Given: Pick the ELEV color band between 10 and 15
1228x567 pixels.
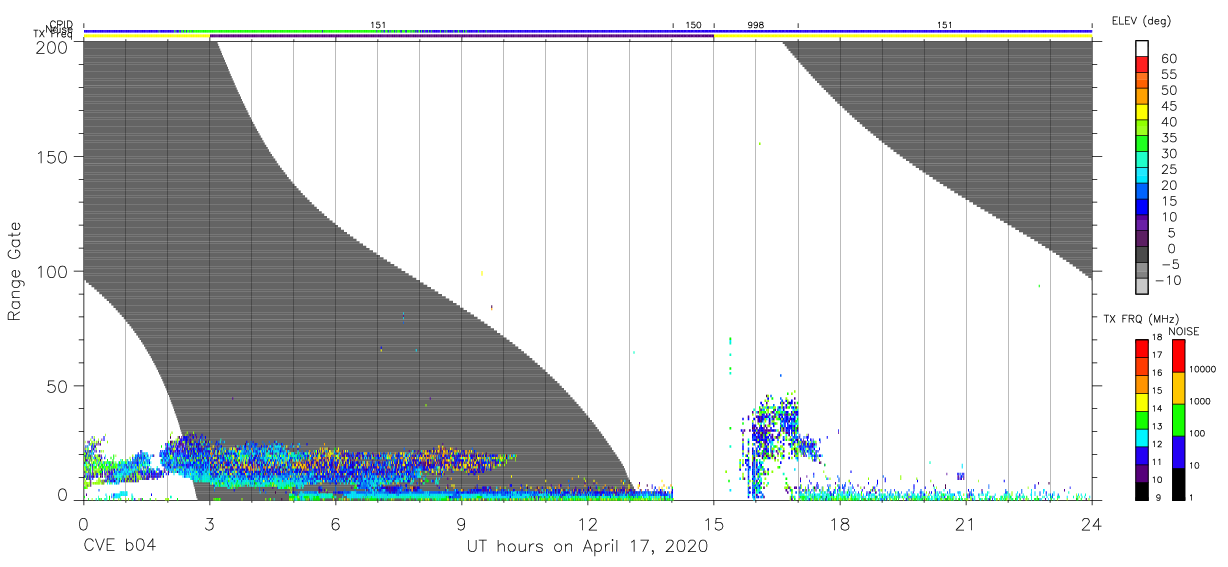Looking at the screenshot, I should pos(1143,208).
